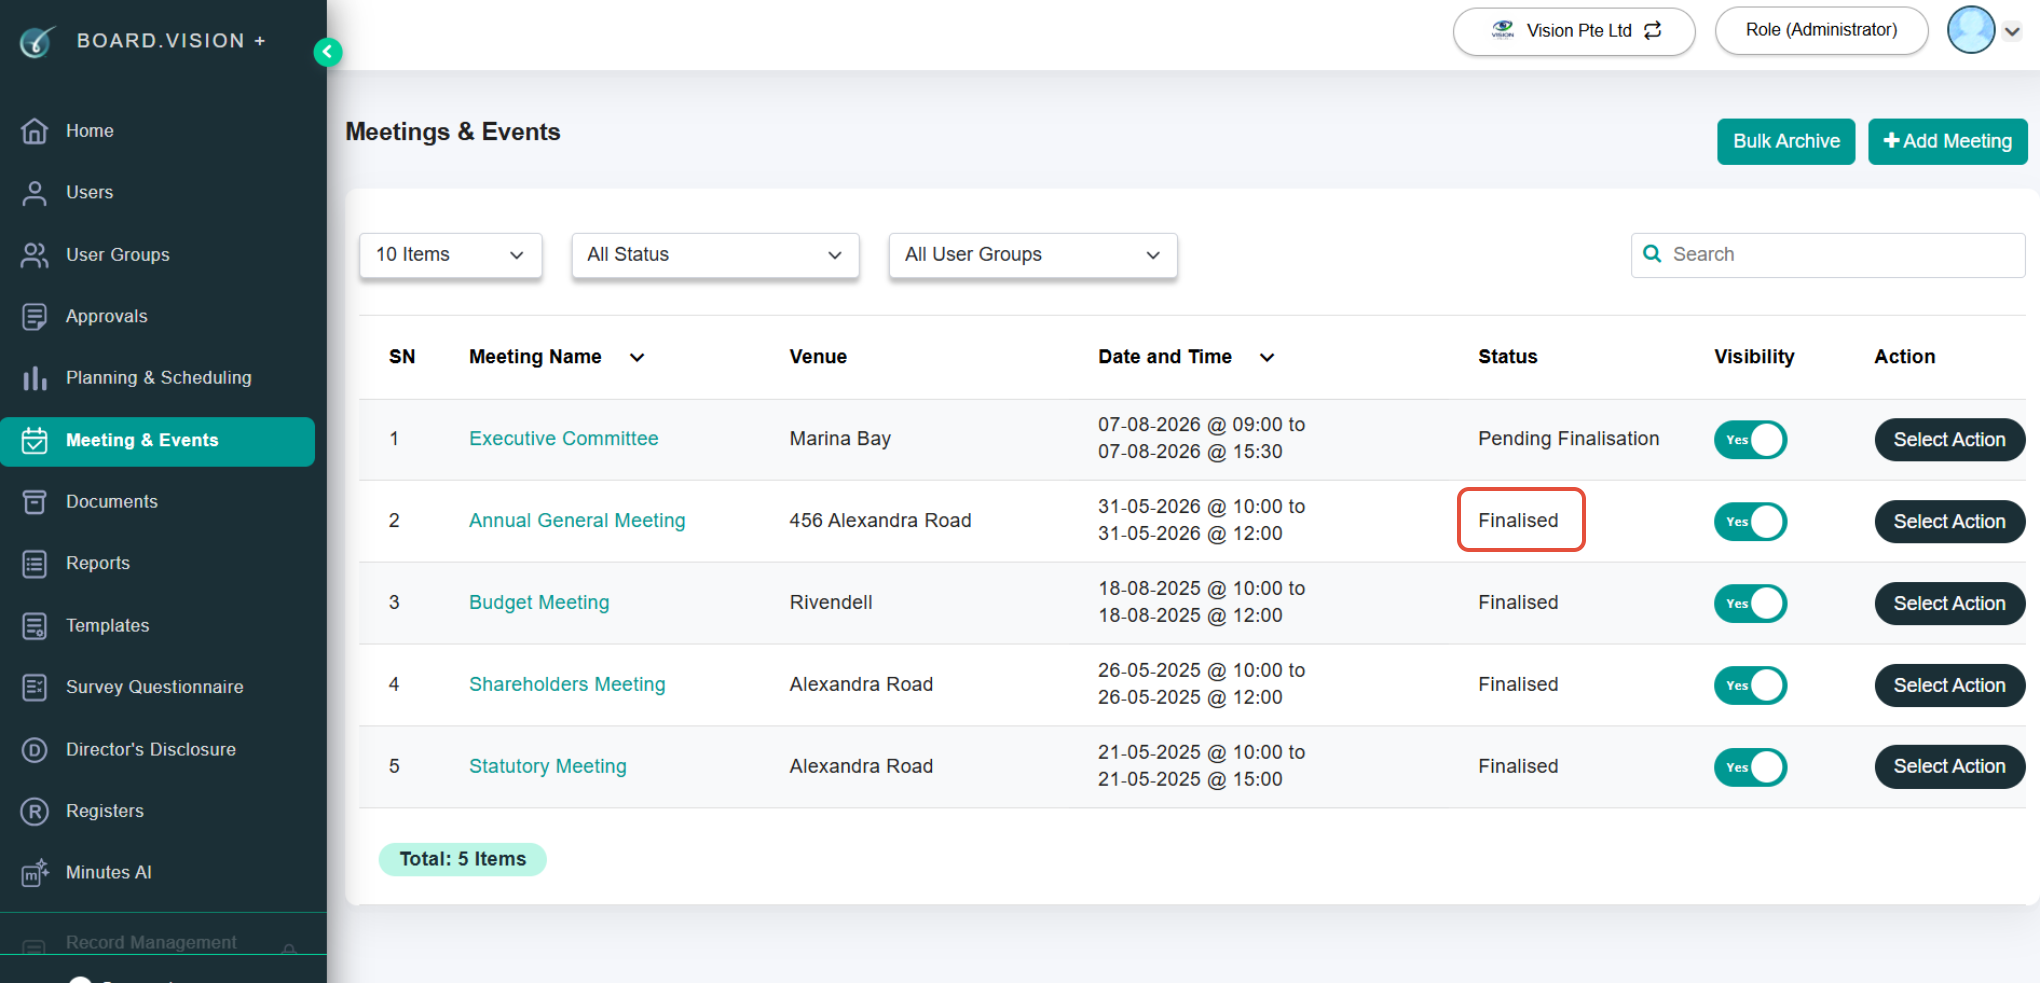Open the Statutory Meeting link
2040x983 pixels.
(x=548, y=767)
